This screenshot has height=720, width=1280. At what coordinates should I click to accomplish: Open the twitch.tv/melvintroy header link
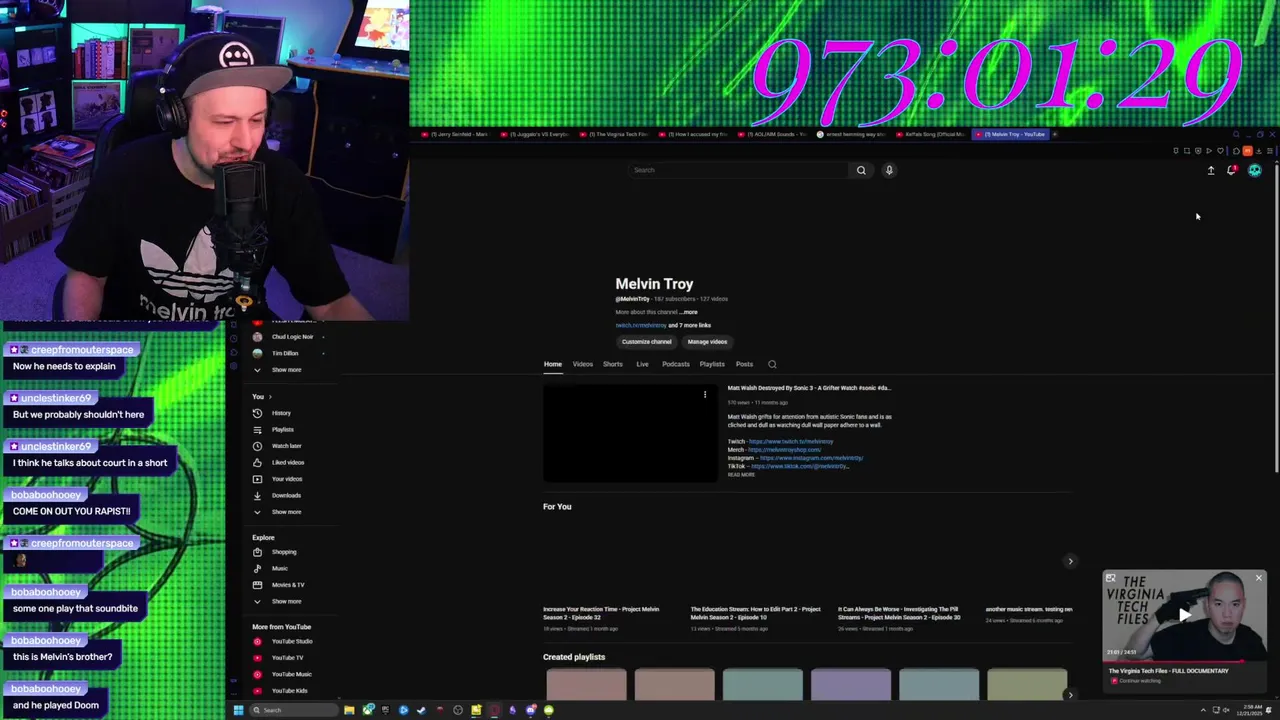coord(641,325)
